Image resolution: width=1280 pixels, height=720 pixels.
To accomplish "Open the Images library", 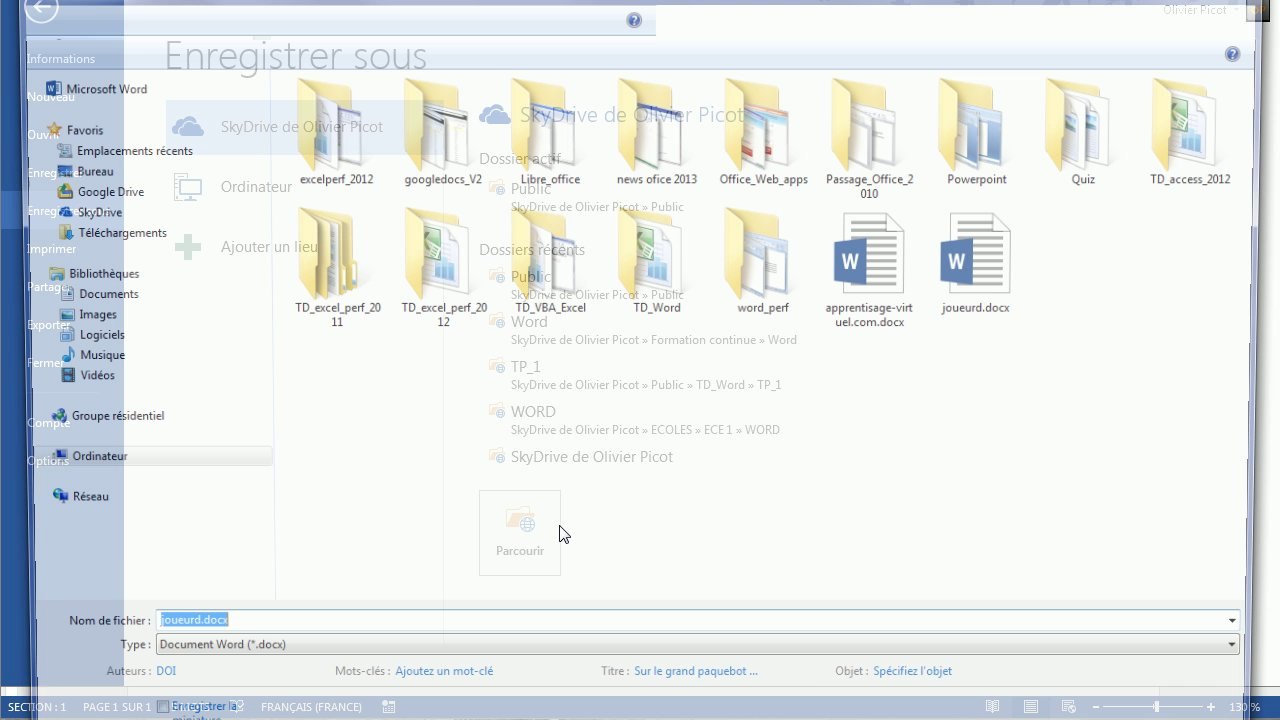I will (88, 314).
